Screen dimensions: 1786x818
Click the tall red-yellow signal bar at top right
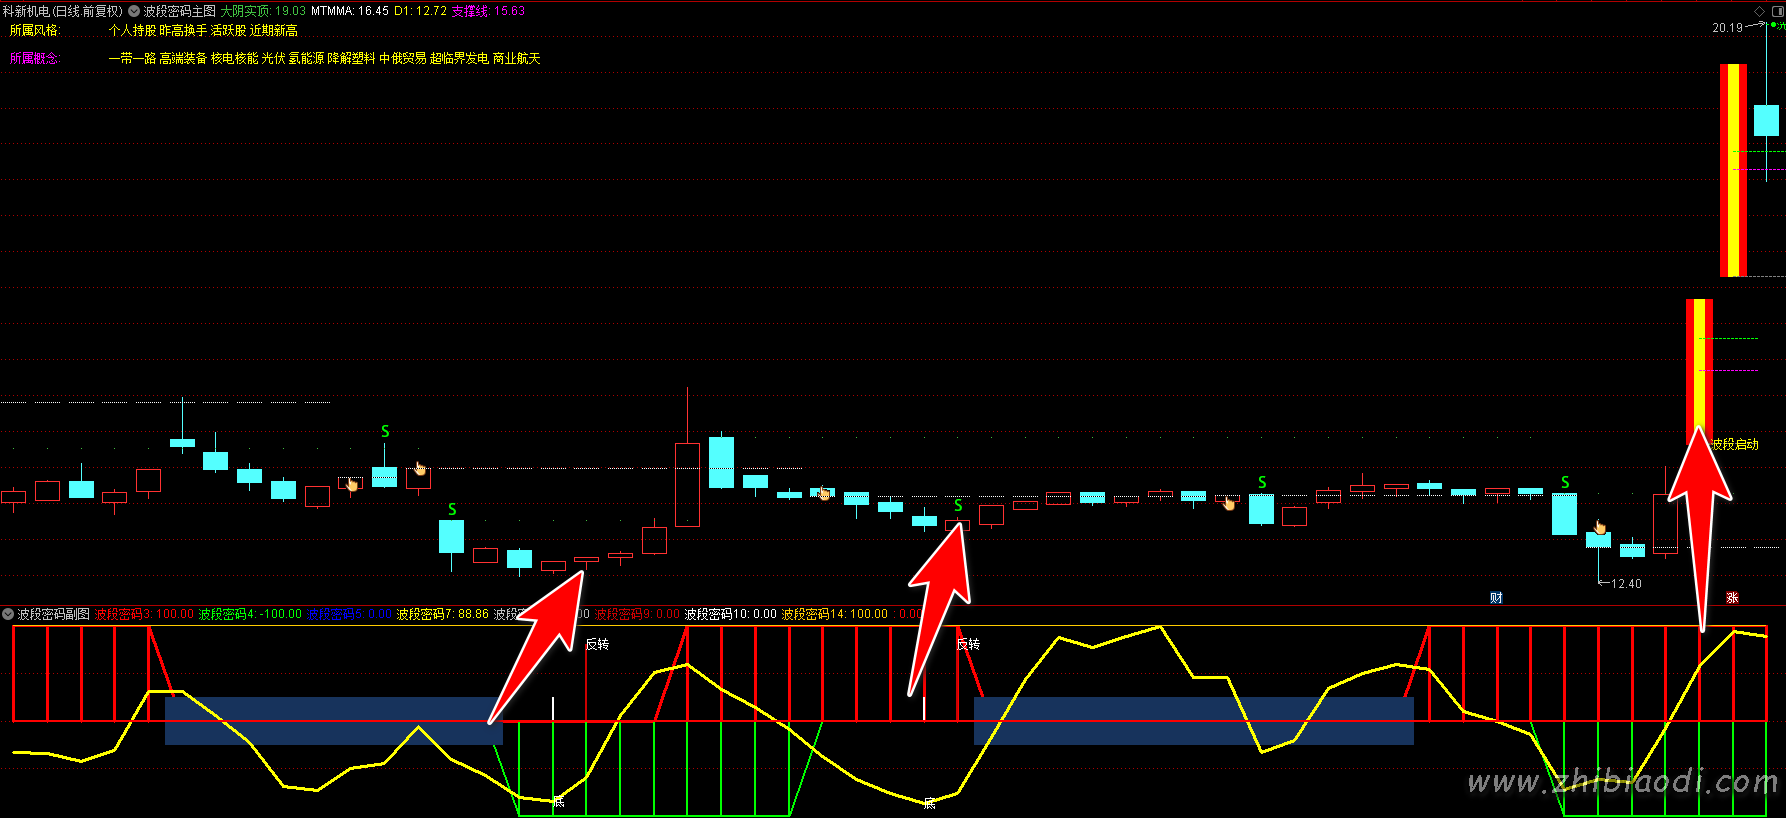coord(1733,170)
